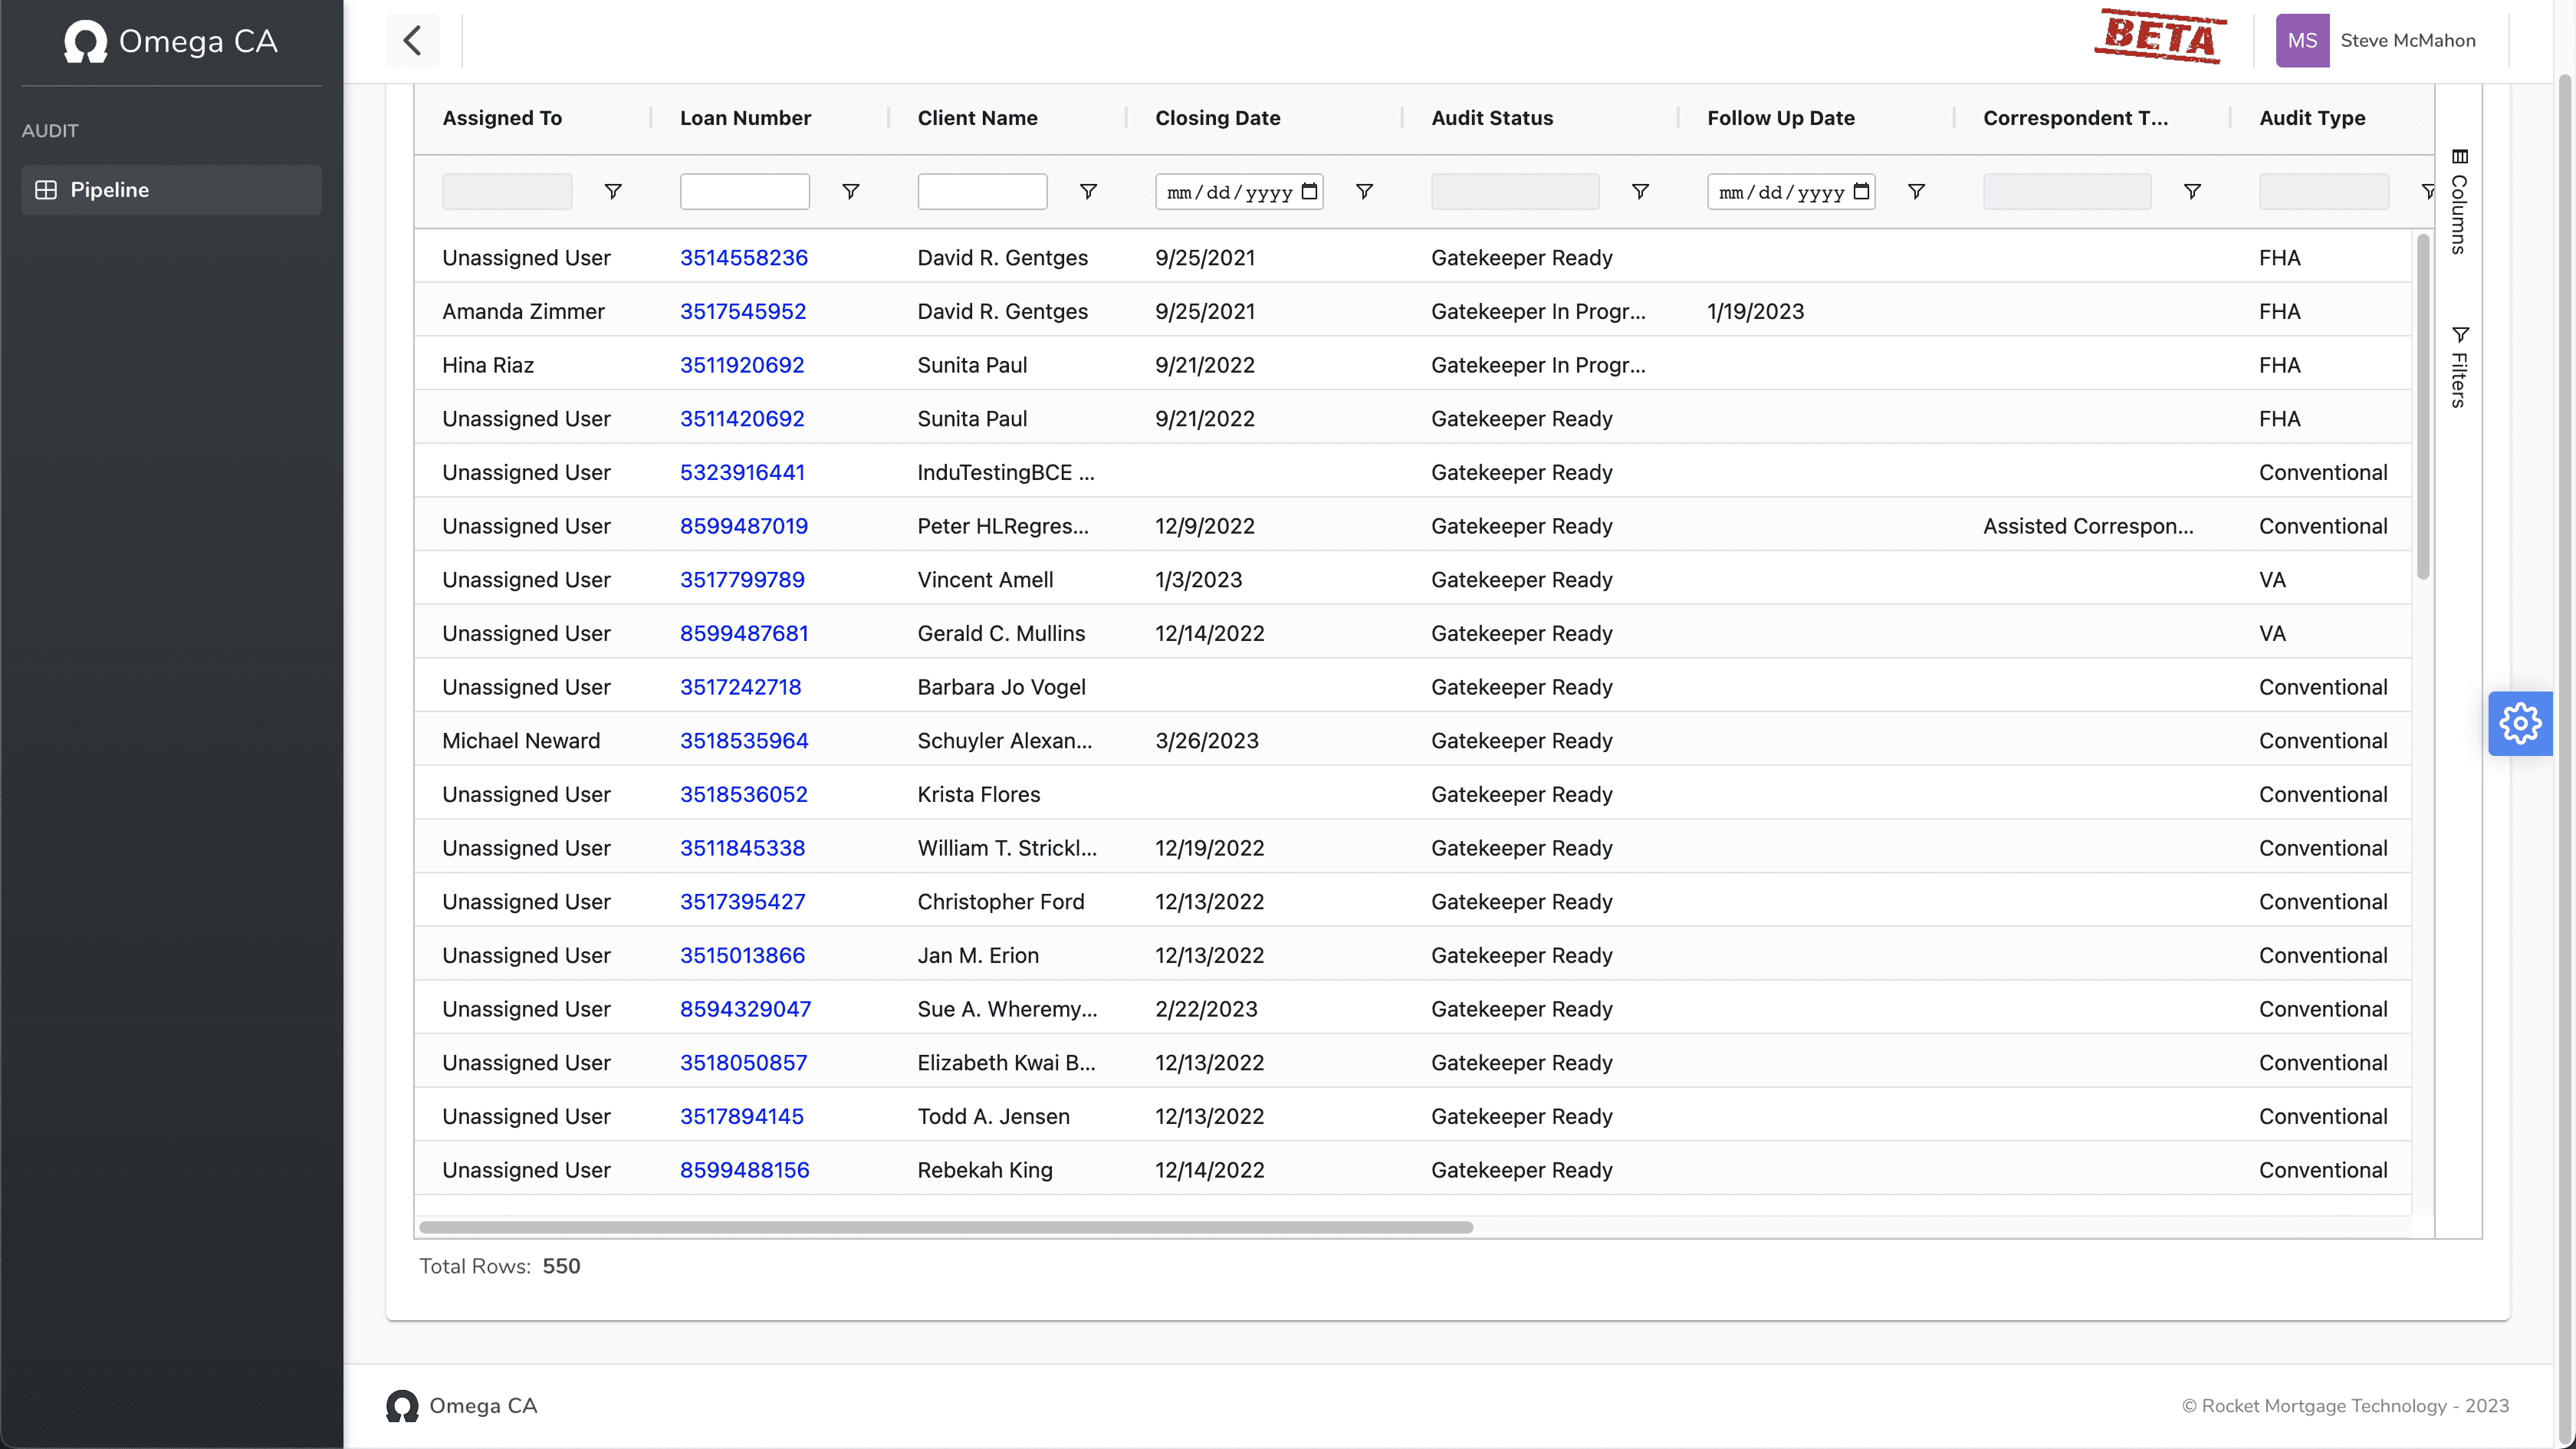
Task: Click the Assisted Correspon... cell
Action: pos(2088,526)
